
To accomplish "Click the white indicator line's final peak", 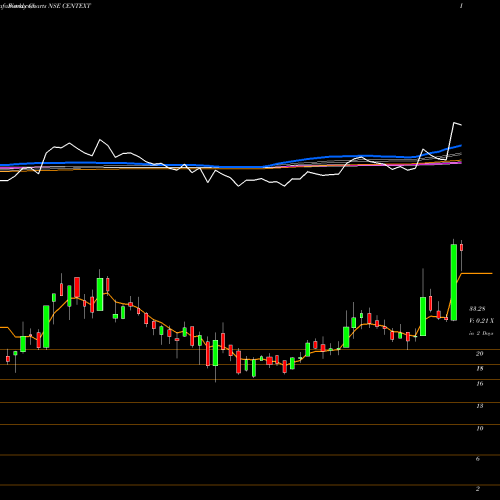I will [454, 123].
